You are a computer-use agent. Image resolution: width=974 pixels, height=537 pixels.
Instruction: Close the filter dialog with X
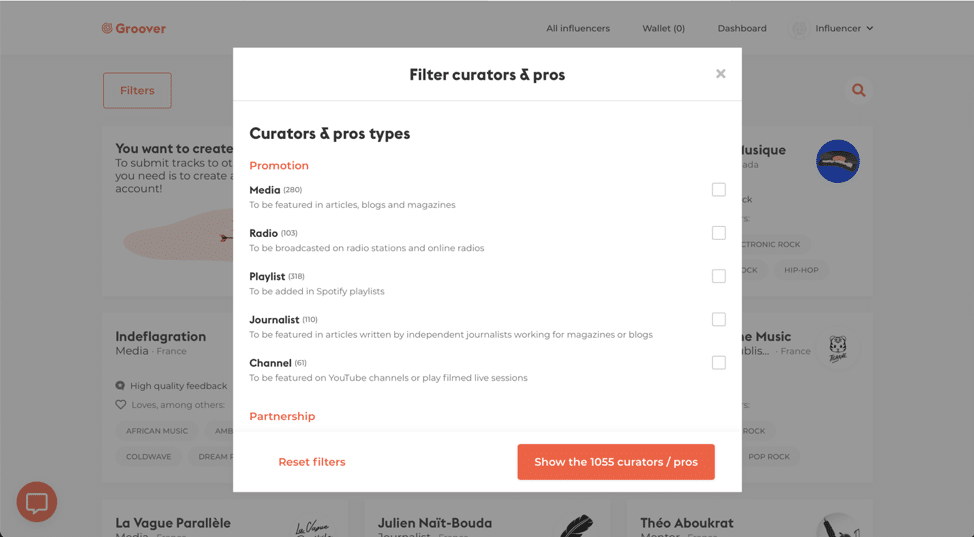coord(721,74)
